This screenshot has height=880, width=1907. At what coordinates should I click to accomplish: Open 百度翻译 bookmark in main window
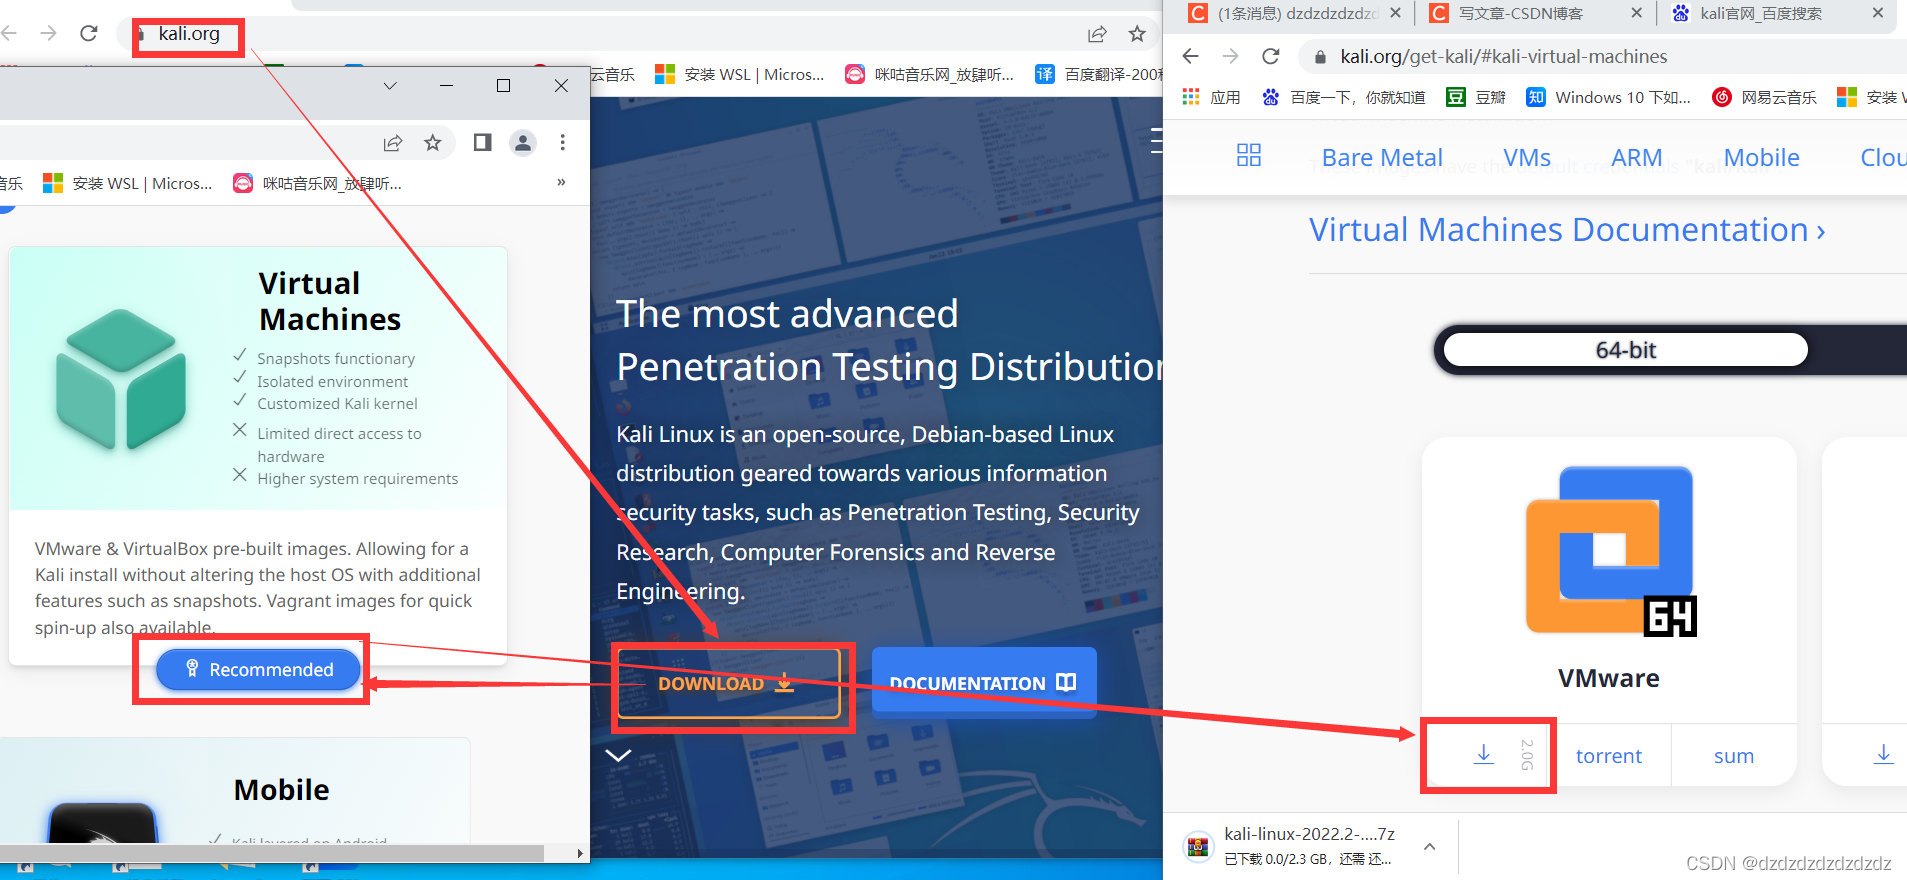pos(1098,74)
